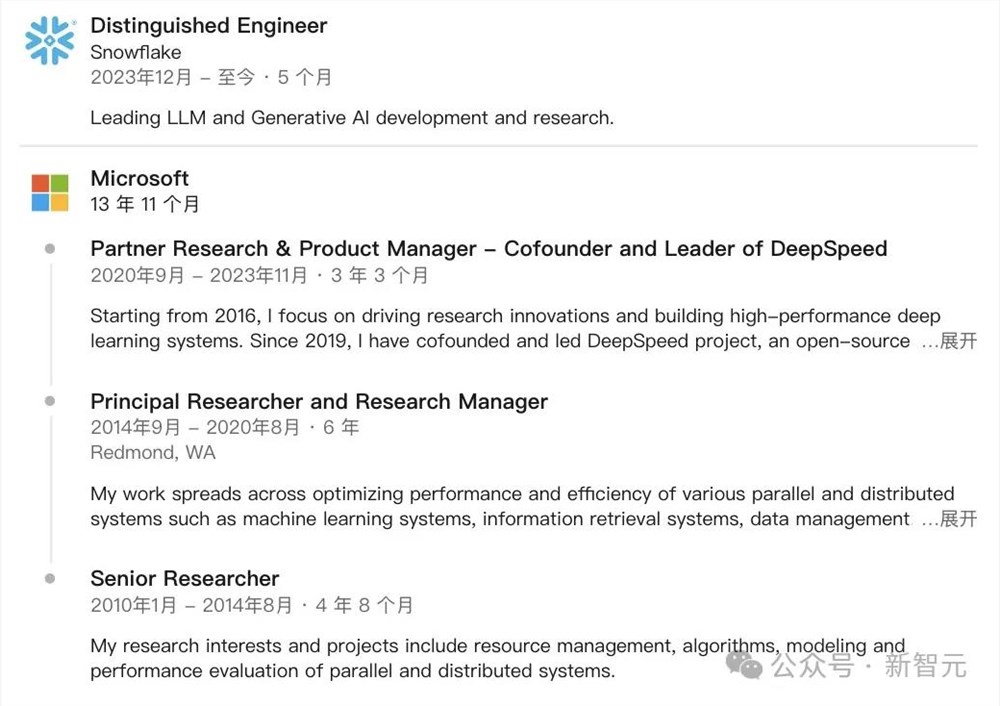Click the timeline dot beside Principal Researcher
Screen dimensions: 1000x706
click(50, 401)
